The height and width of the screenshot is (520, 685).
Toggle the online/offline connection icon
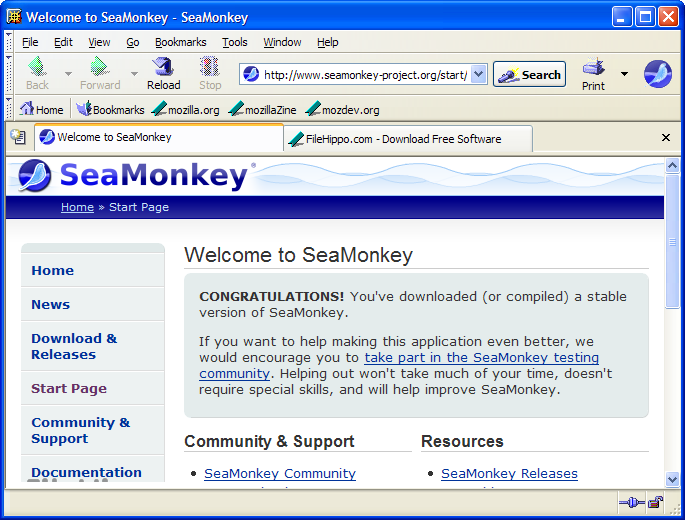point(631,502)
